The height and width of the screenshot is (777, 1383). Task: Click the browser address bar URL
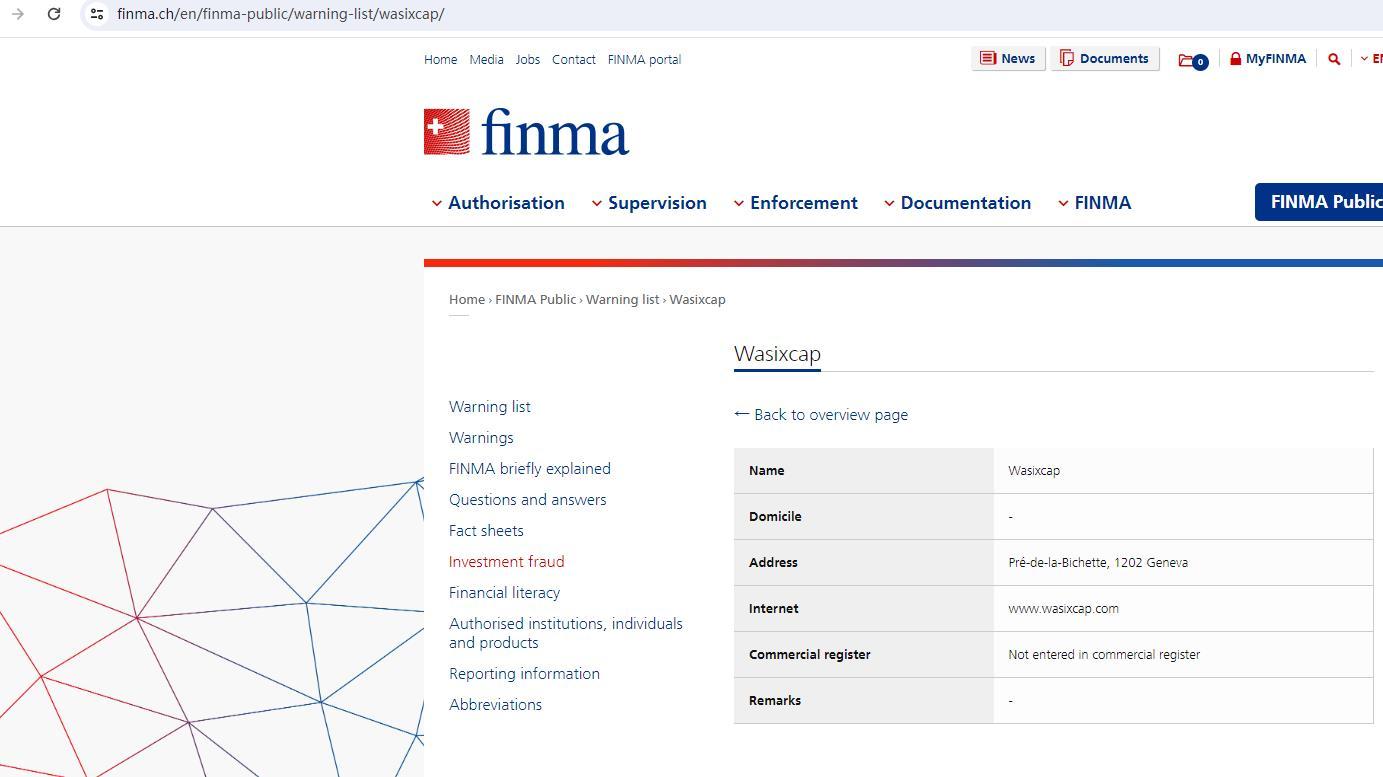point(280,14)
